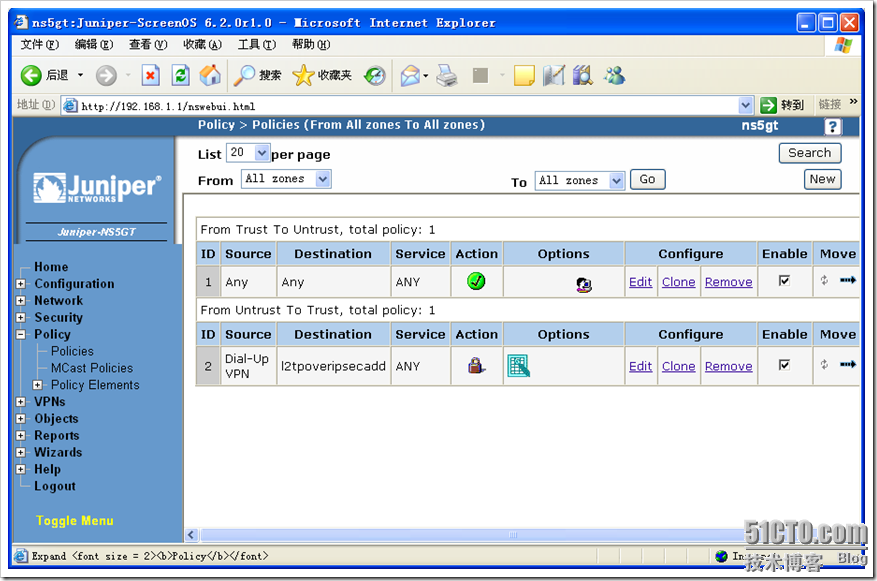The height and width of the screenshot is (581, 877).
Task: Open the From zones dropdown
Action: [286, 179]
